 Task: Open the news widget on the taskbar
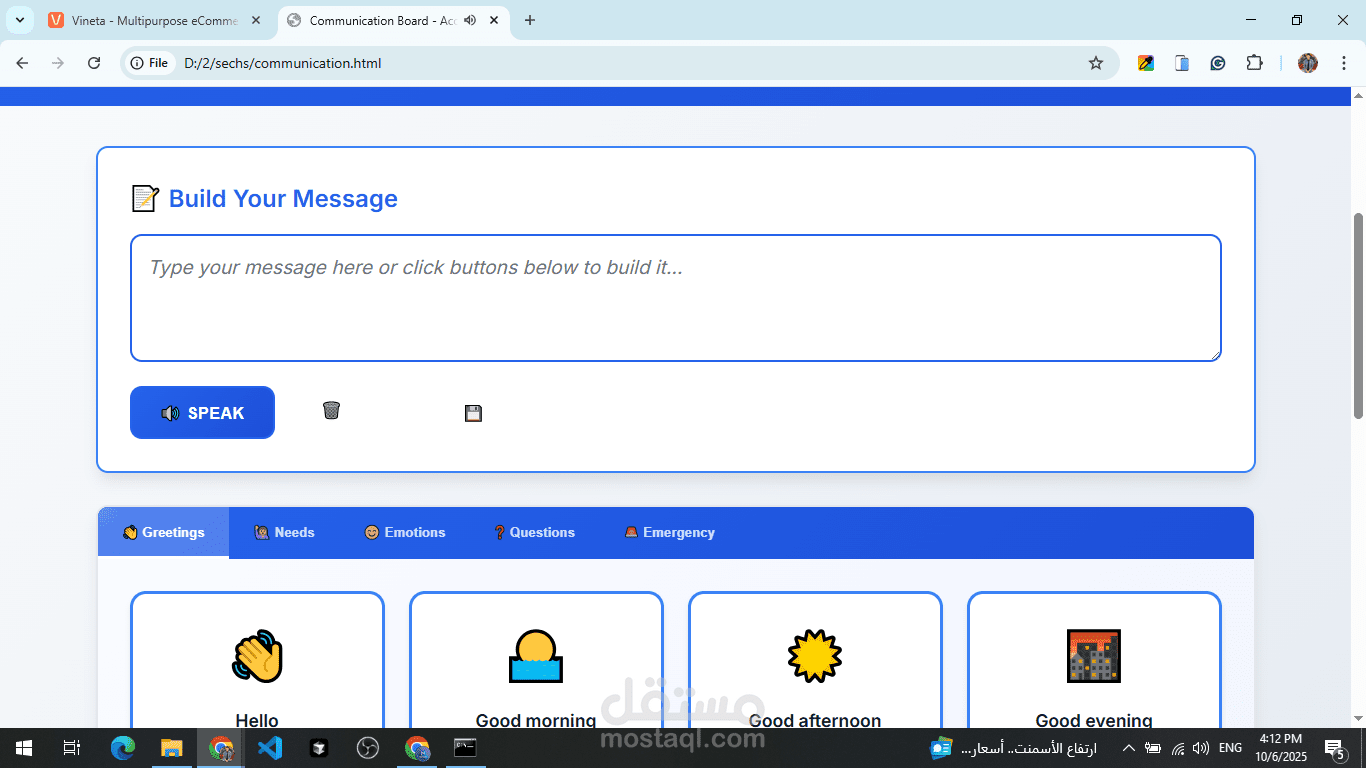click(x=1014, y=748)
